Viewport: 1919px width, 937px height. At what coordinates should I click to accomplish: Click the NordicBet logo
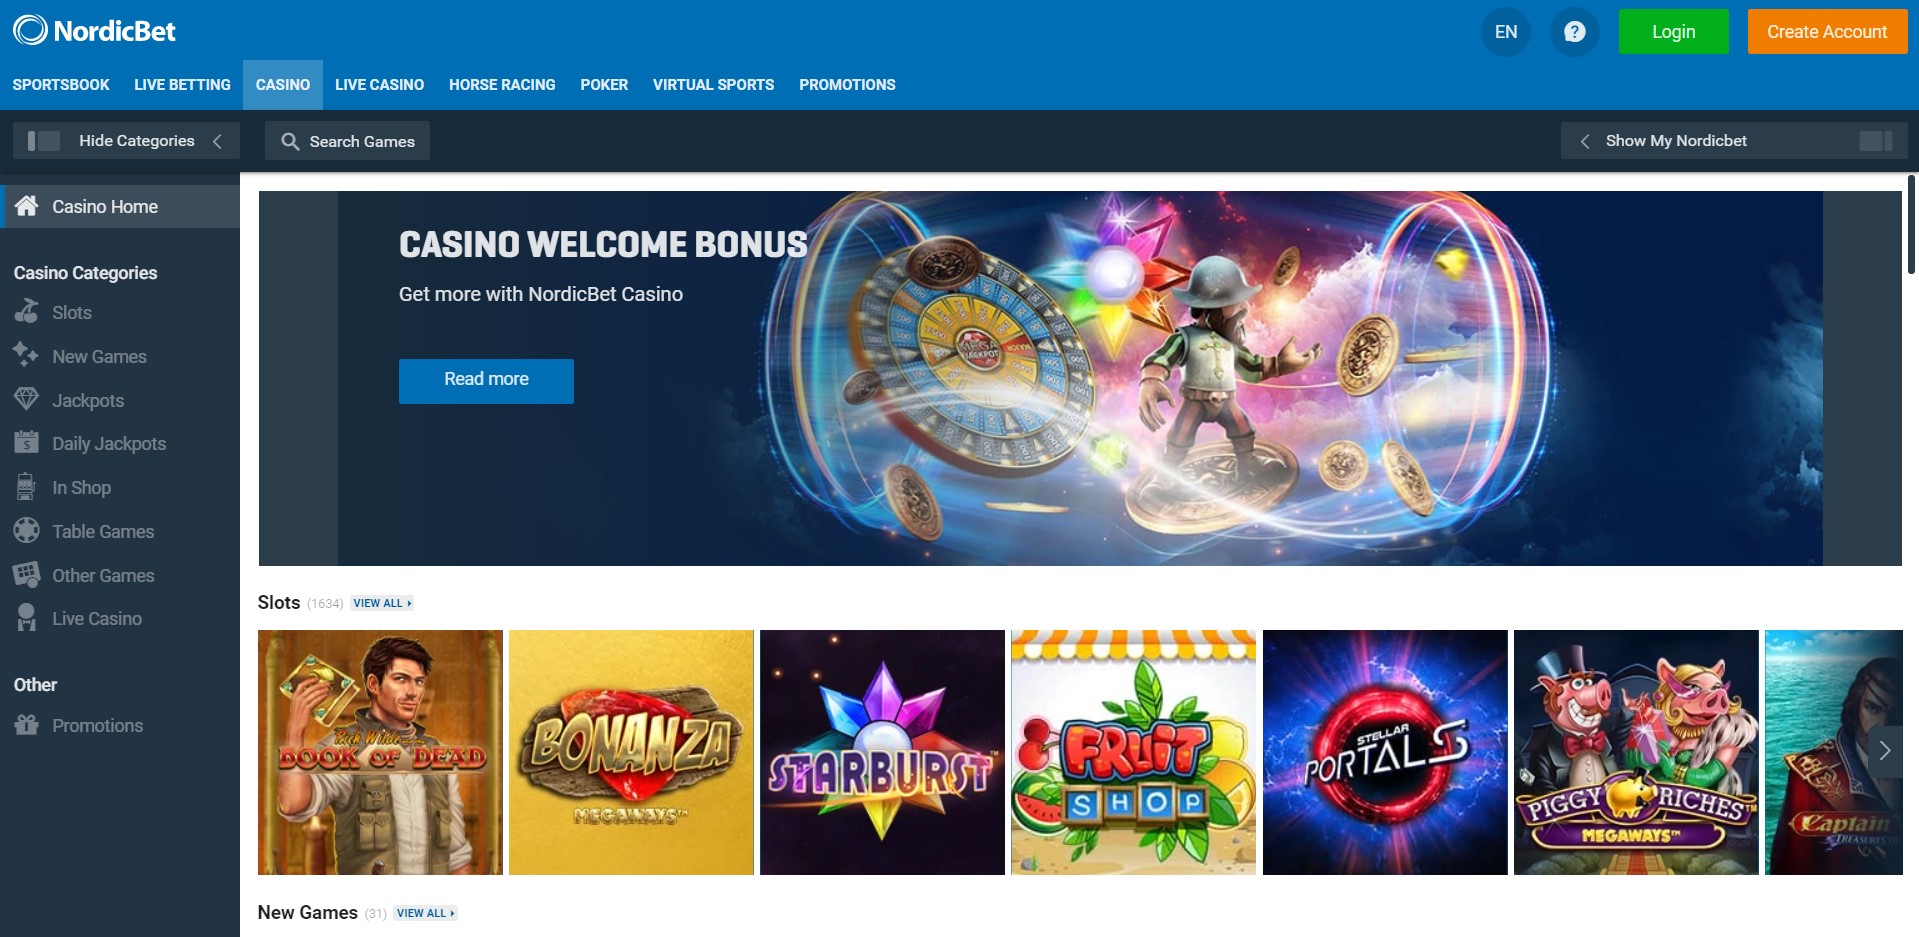[x=94, y=31]
